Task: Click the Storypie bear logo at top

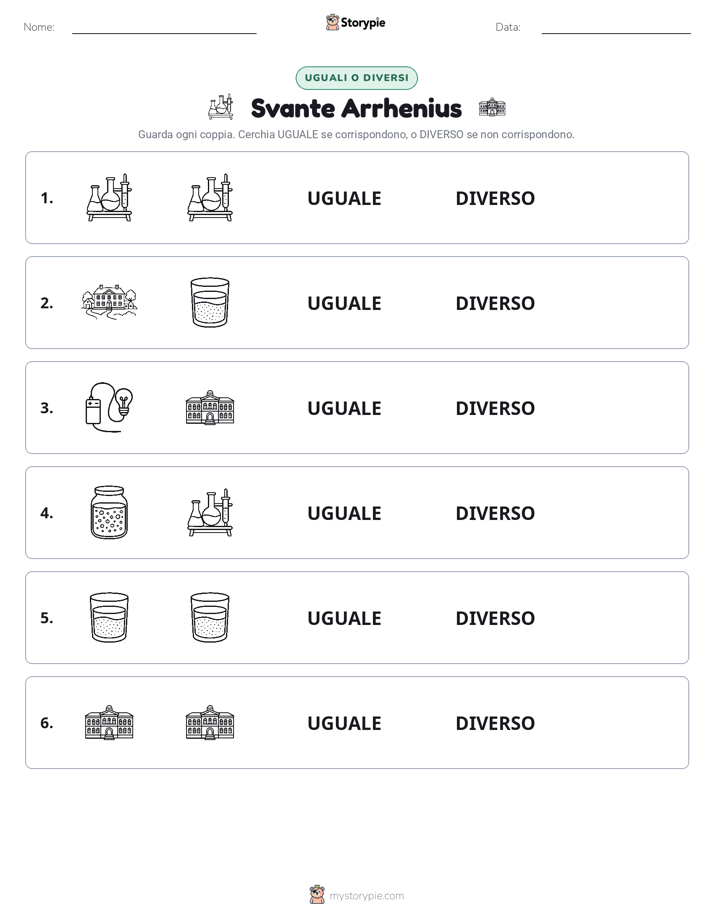Action: pyautogui.click(x=332, y=22)
